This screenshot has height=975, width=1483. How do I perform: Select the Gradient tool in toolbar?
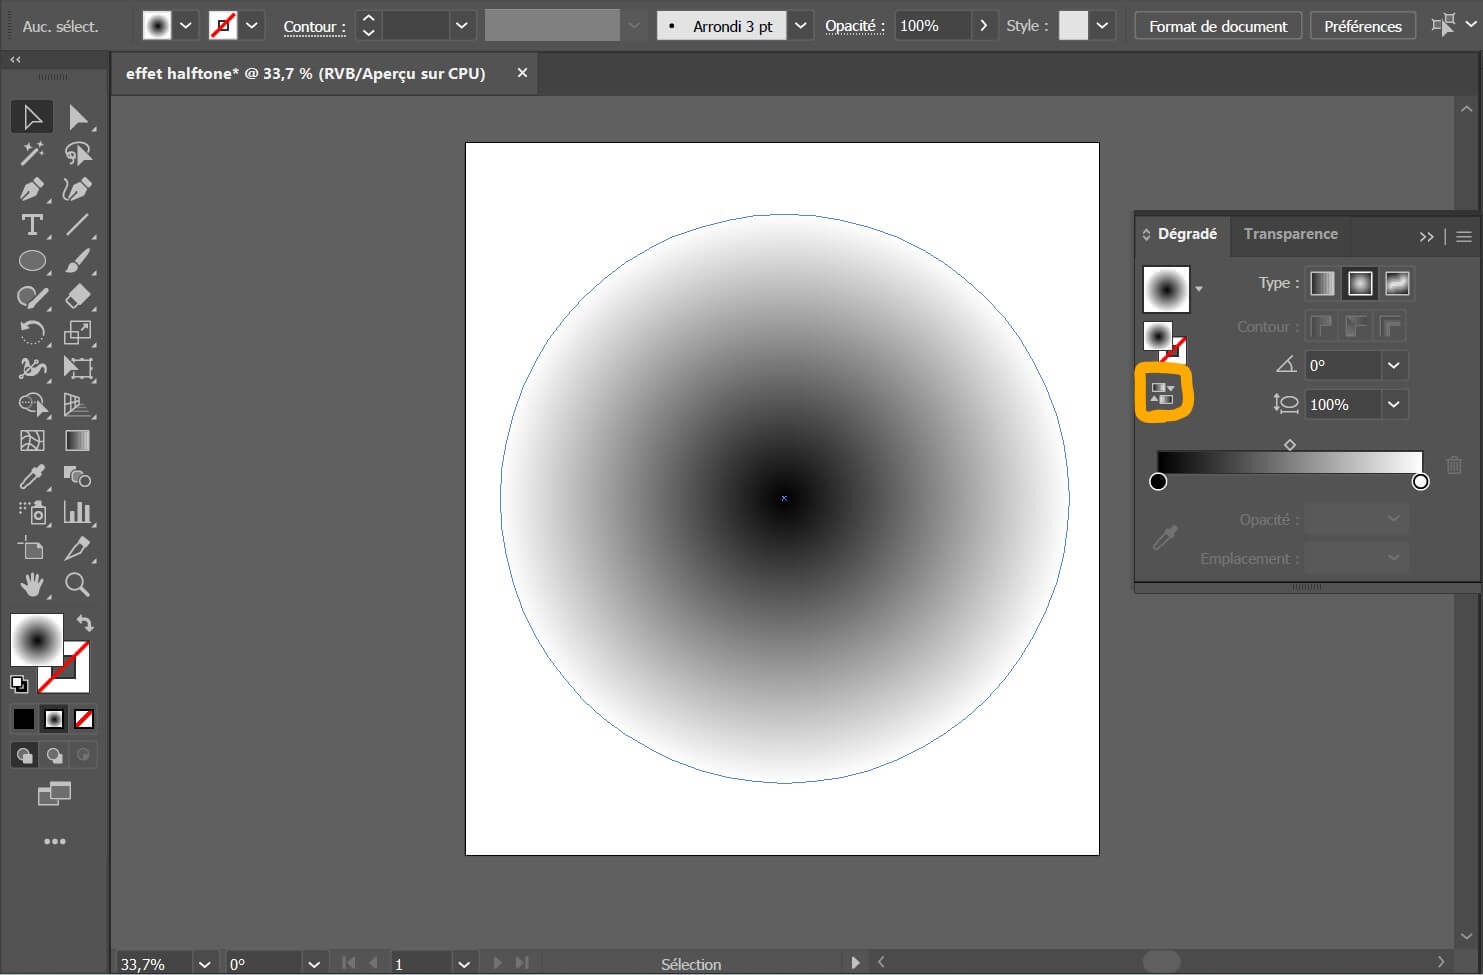click(x=78, y=441)
